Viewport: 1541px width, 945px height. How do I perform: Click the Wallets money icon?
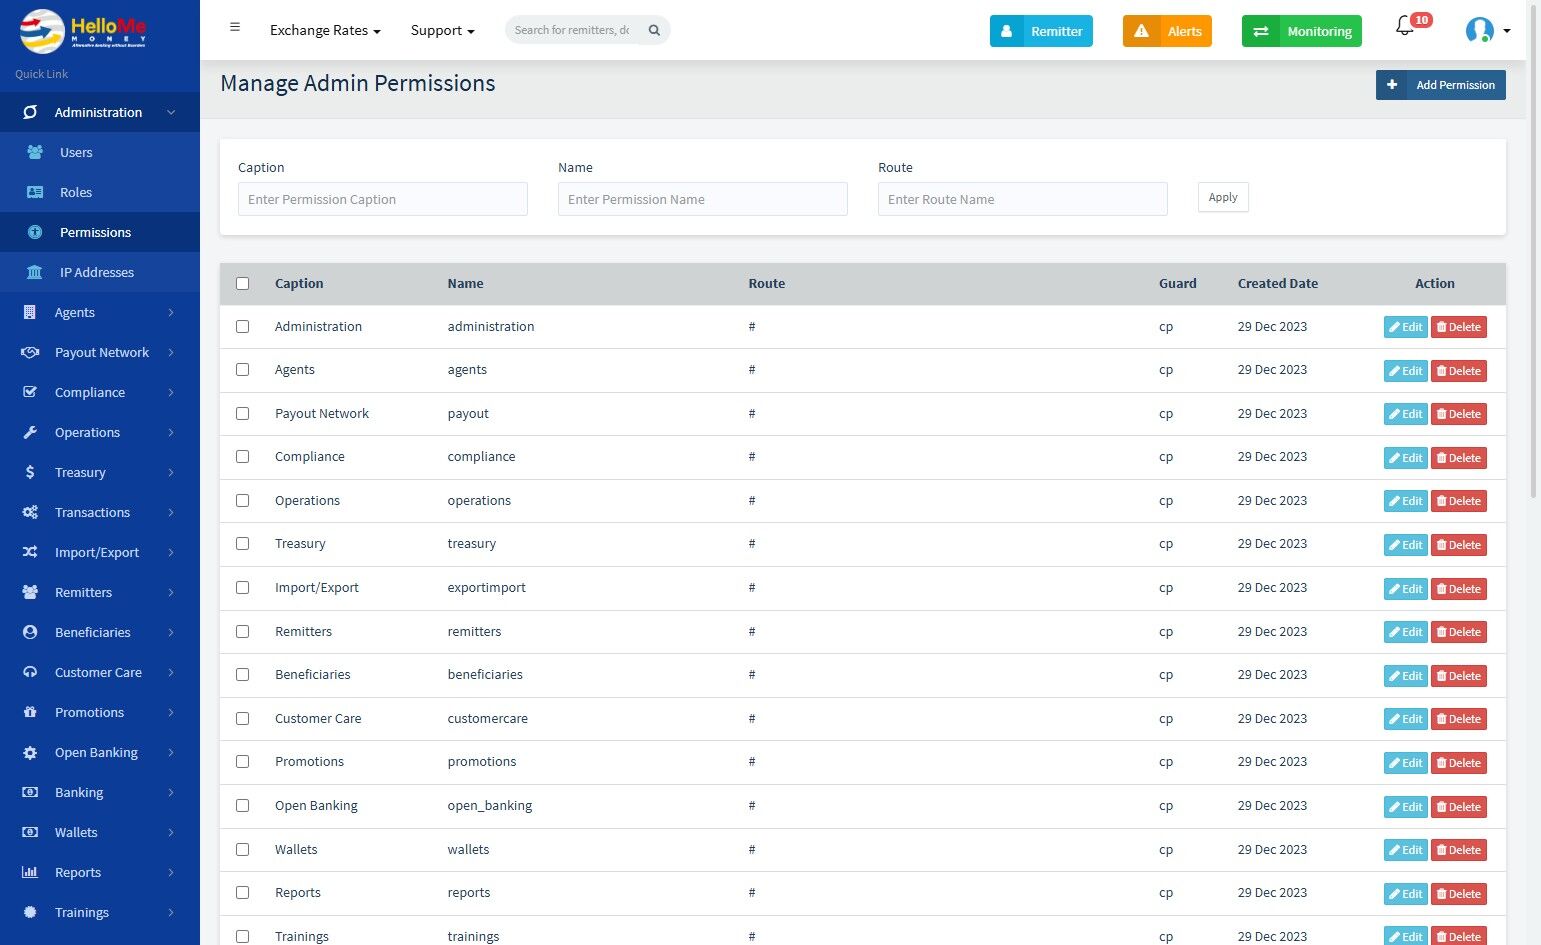[x=30, y=832]
